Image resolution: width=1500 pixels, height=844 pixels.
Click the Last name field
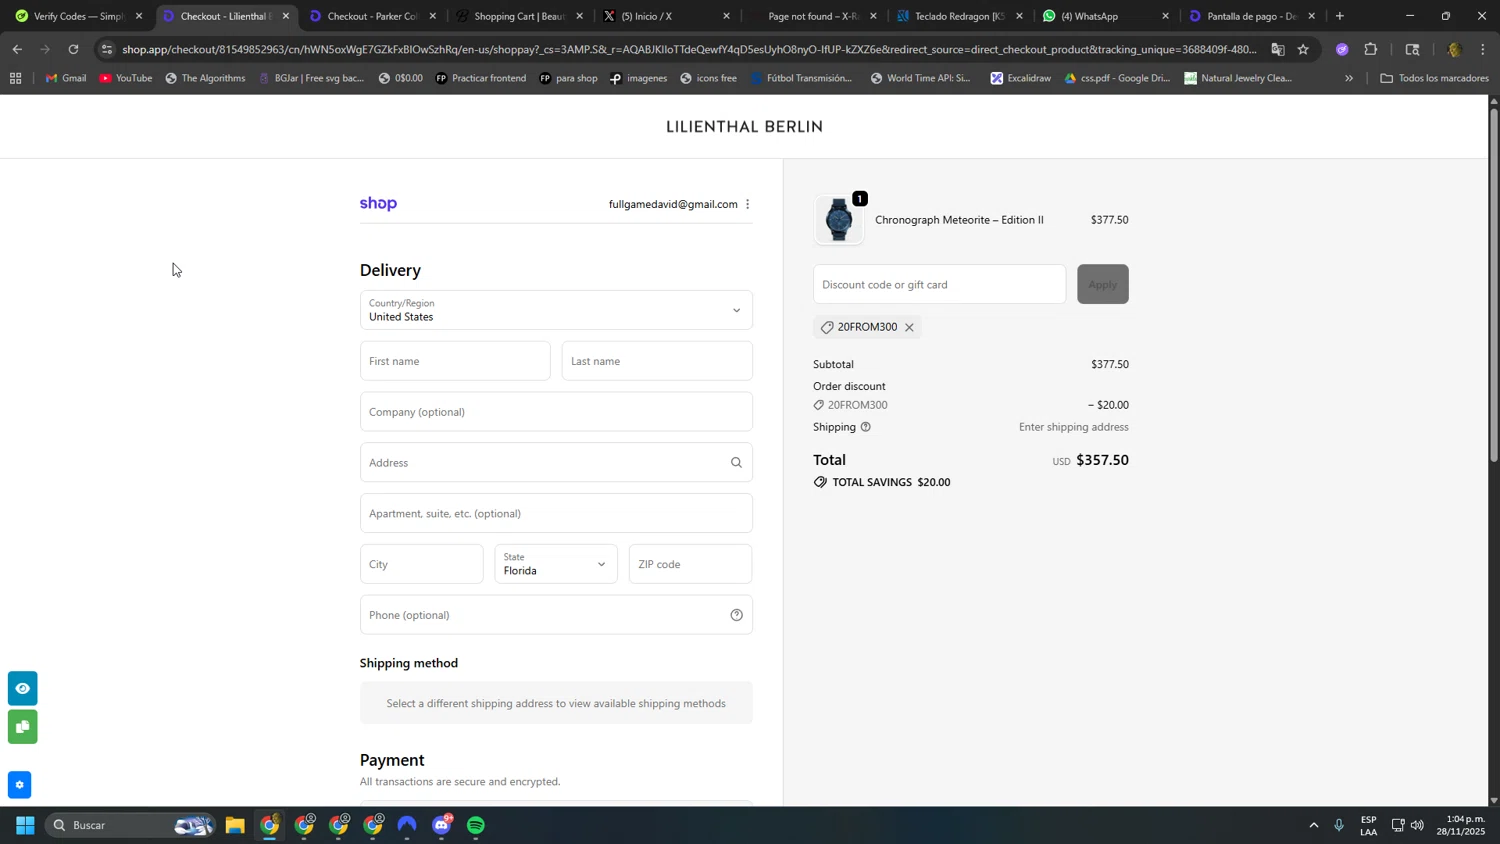(657, 361)
